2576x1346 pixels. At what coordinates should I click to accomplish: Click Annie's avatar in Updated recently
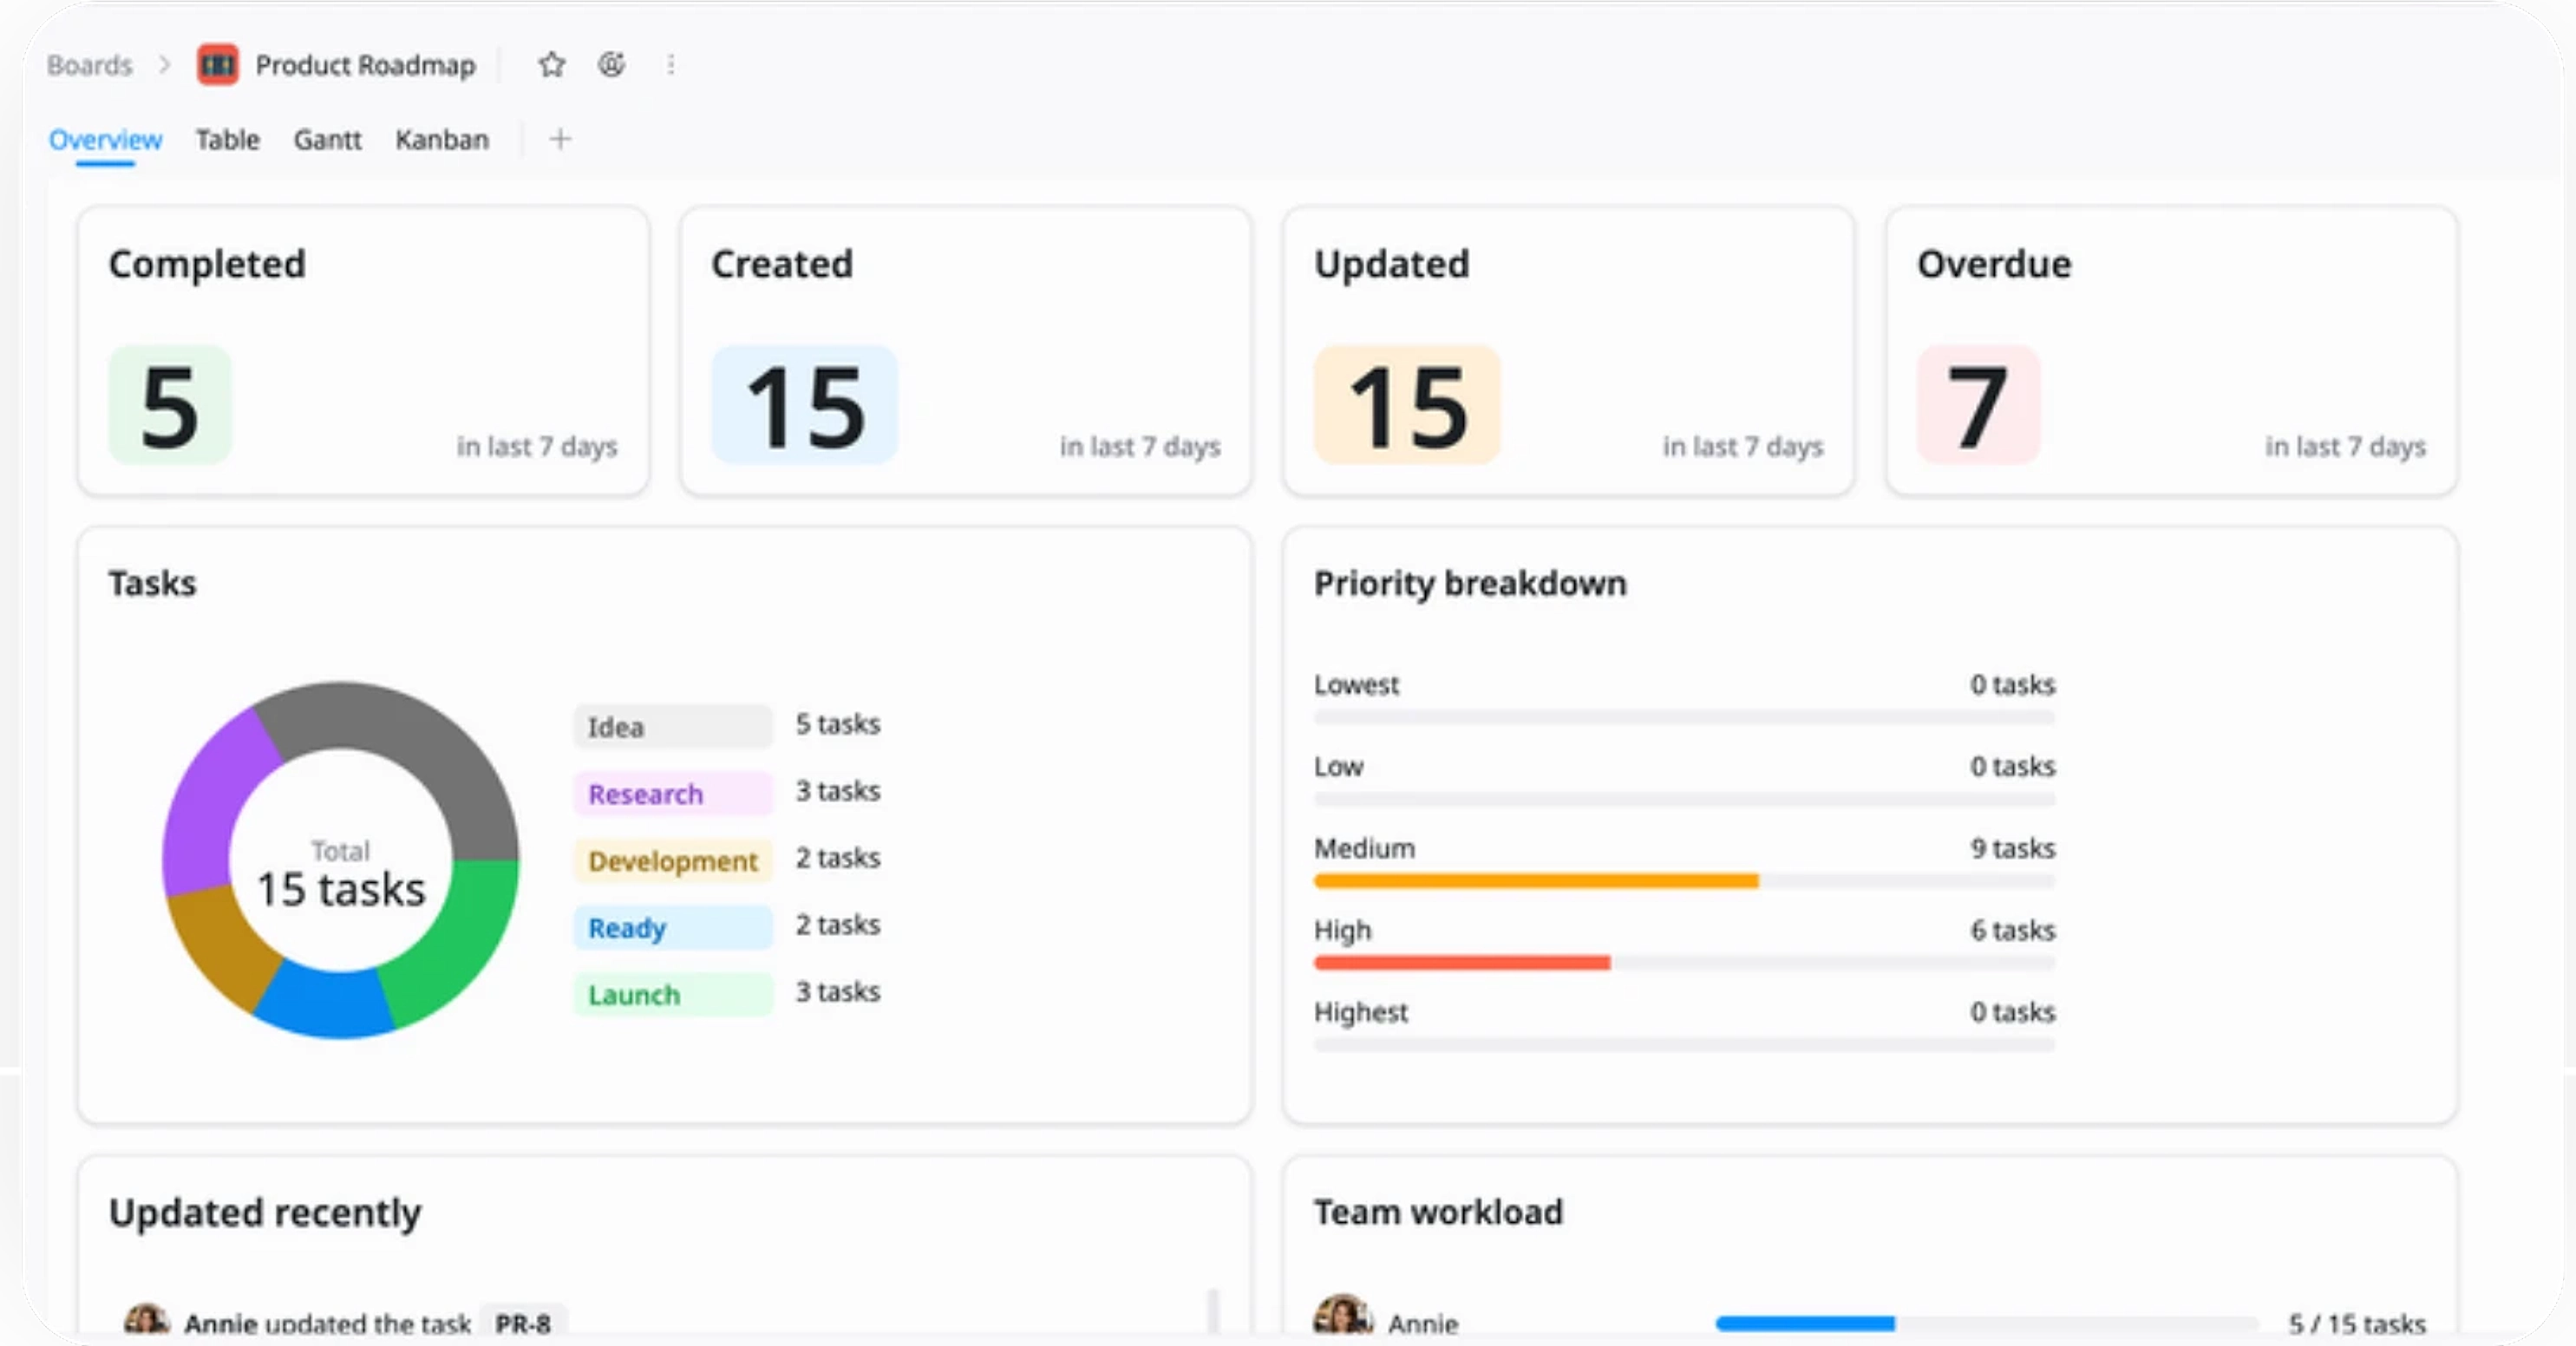pos(147,1320)
